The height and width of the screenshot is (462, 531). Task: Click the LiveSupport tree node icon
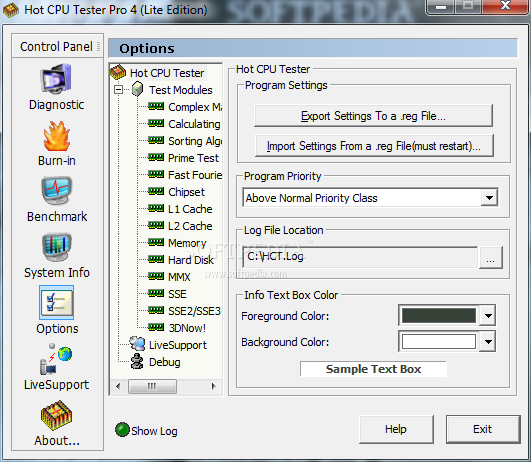[x=137, y=344]
